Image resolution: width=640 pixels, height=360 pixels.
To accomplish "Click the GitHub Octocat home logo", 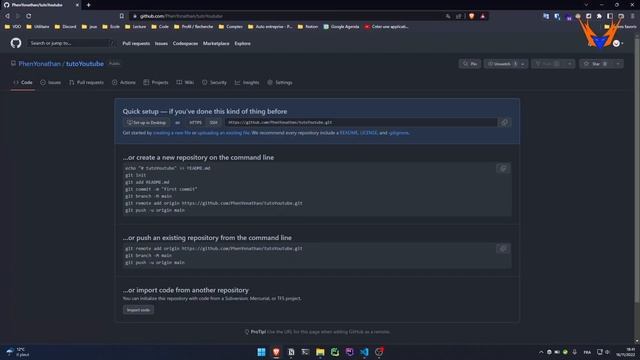I will click(16, 43).
